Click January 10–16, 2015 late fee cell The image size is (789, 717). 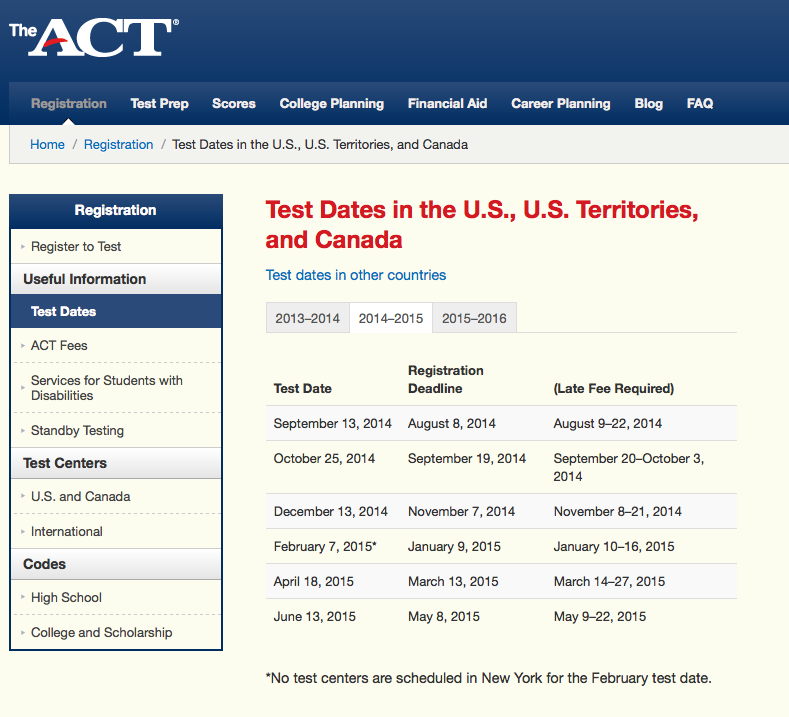click(614, 546)
